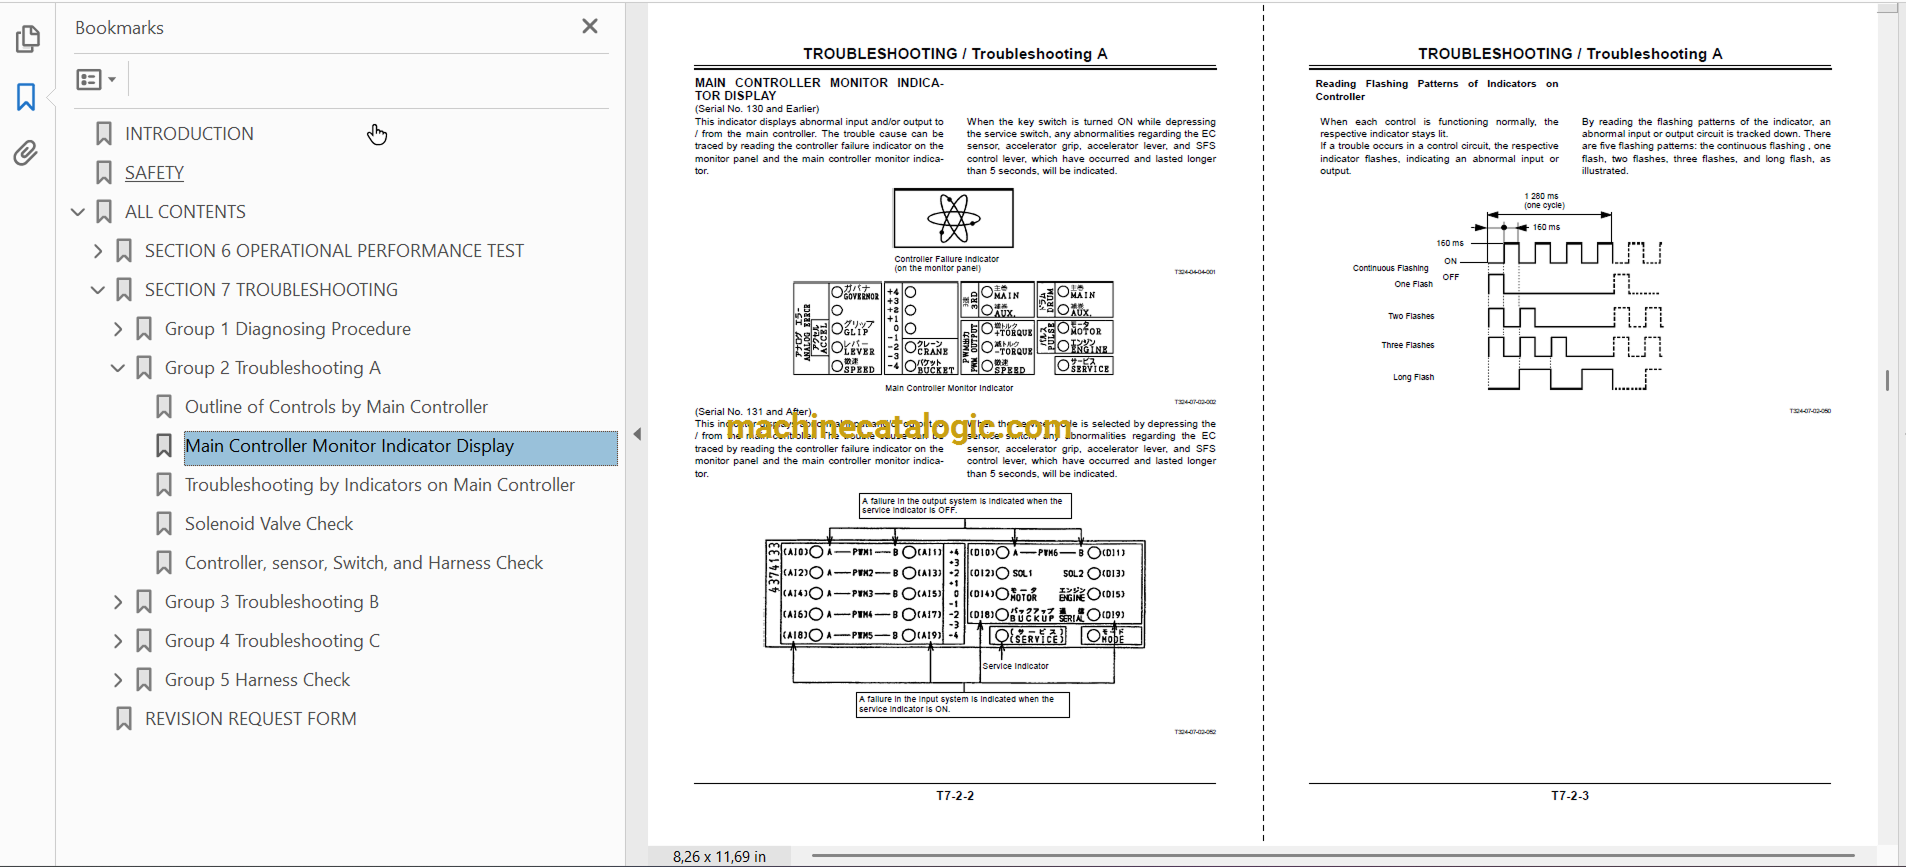Click the bookmark icon beside SAFETY
Image resolution: width=1906 pixels, height=867 pixels.
coord(104,172)
